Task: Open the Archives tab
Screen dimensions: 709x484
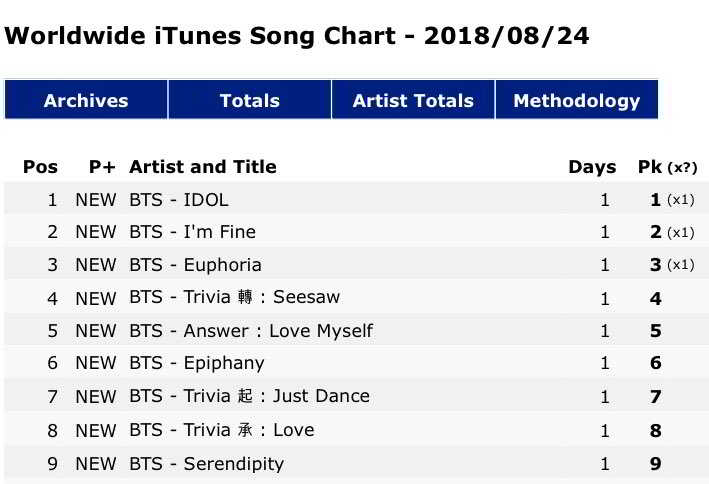Action: pyautogui.click(x=86, y=100)
